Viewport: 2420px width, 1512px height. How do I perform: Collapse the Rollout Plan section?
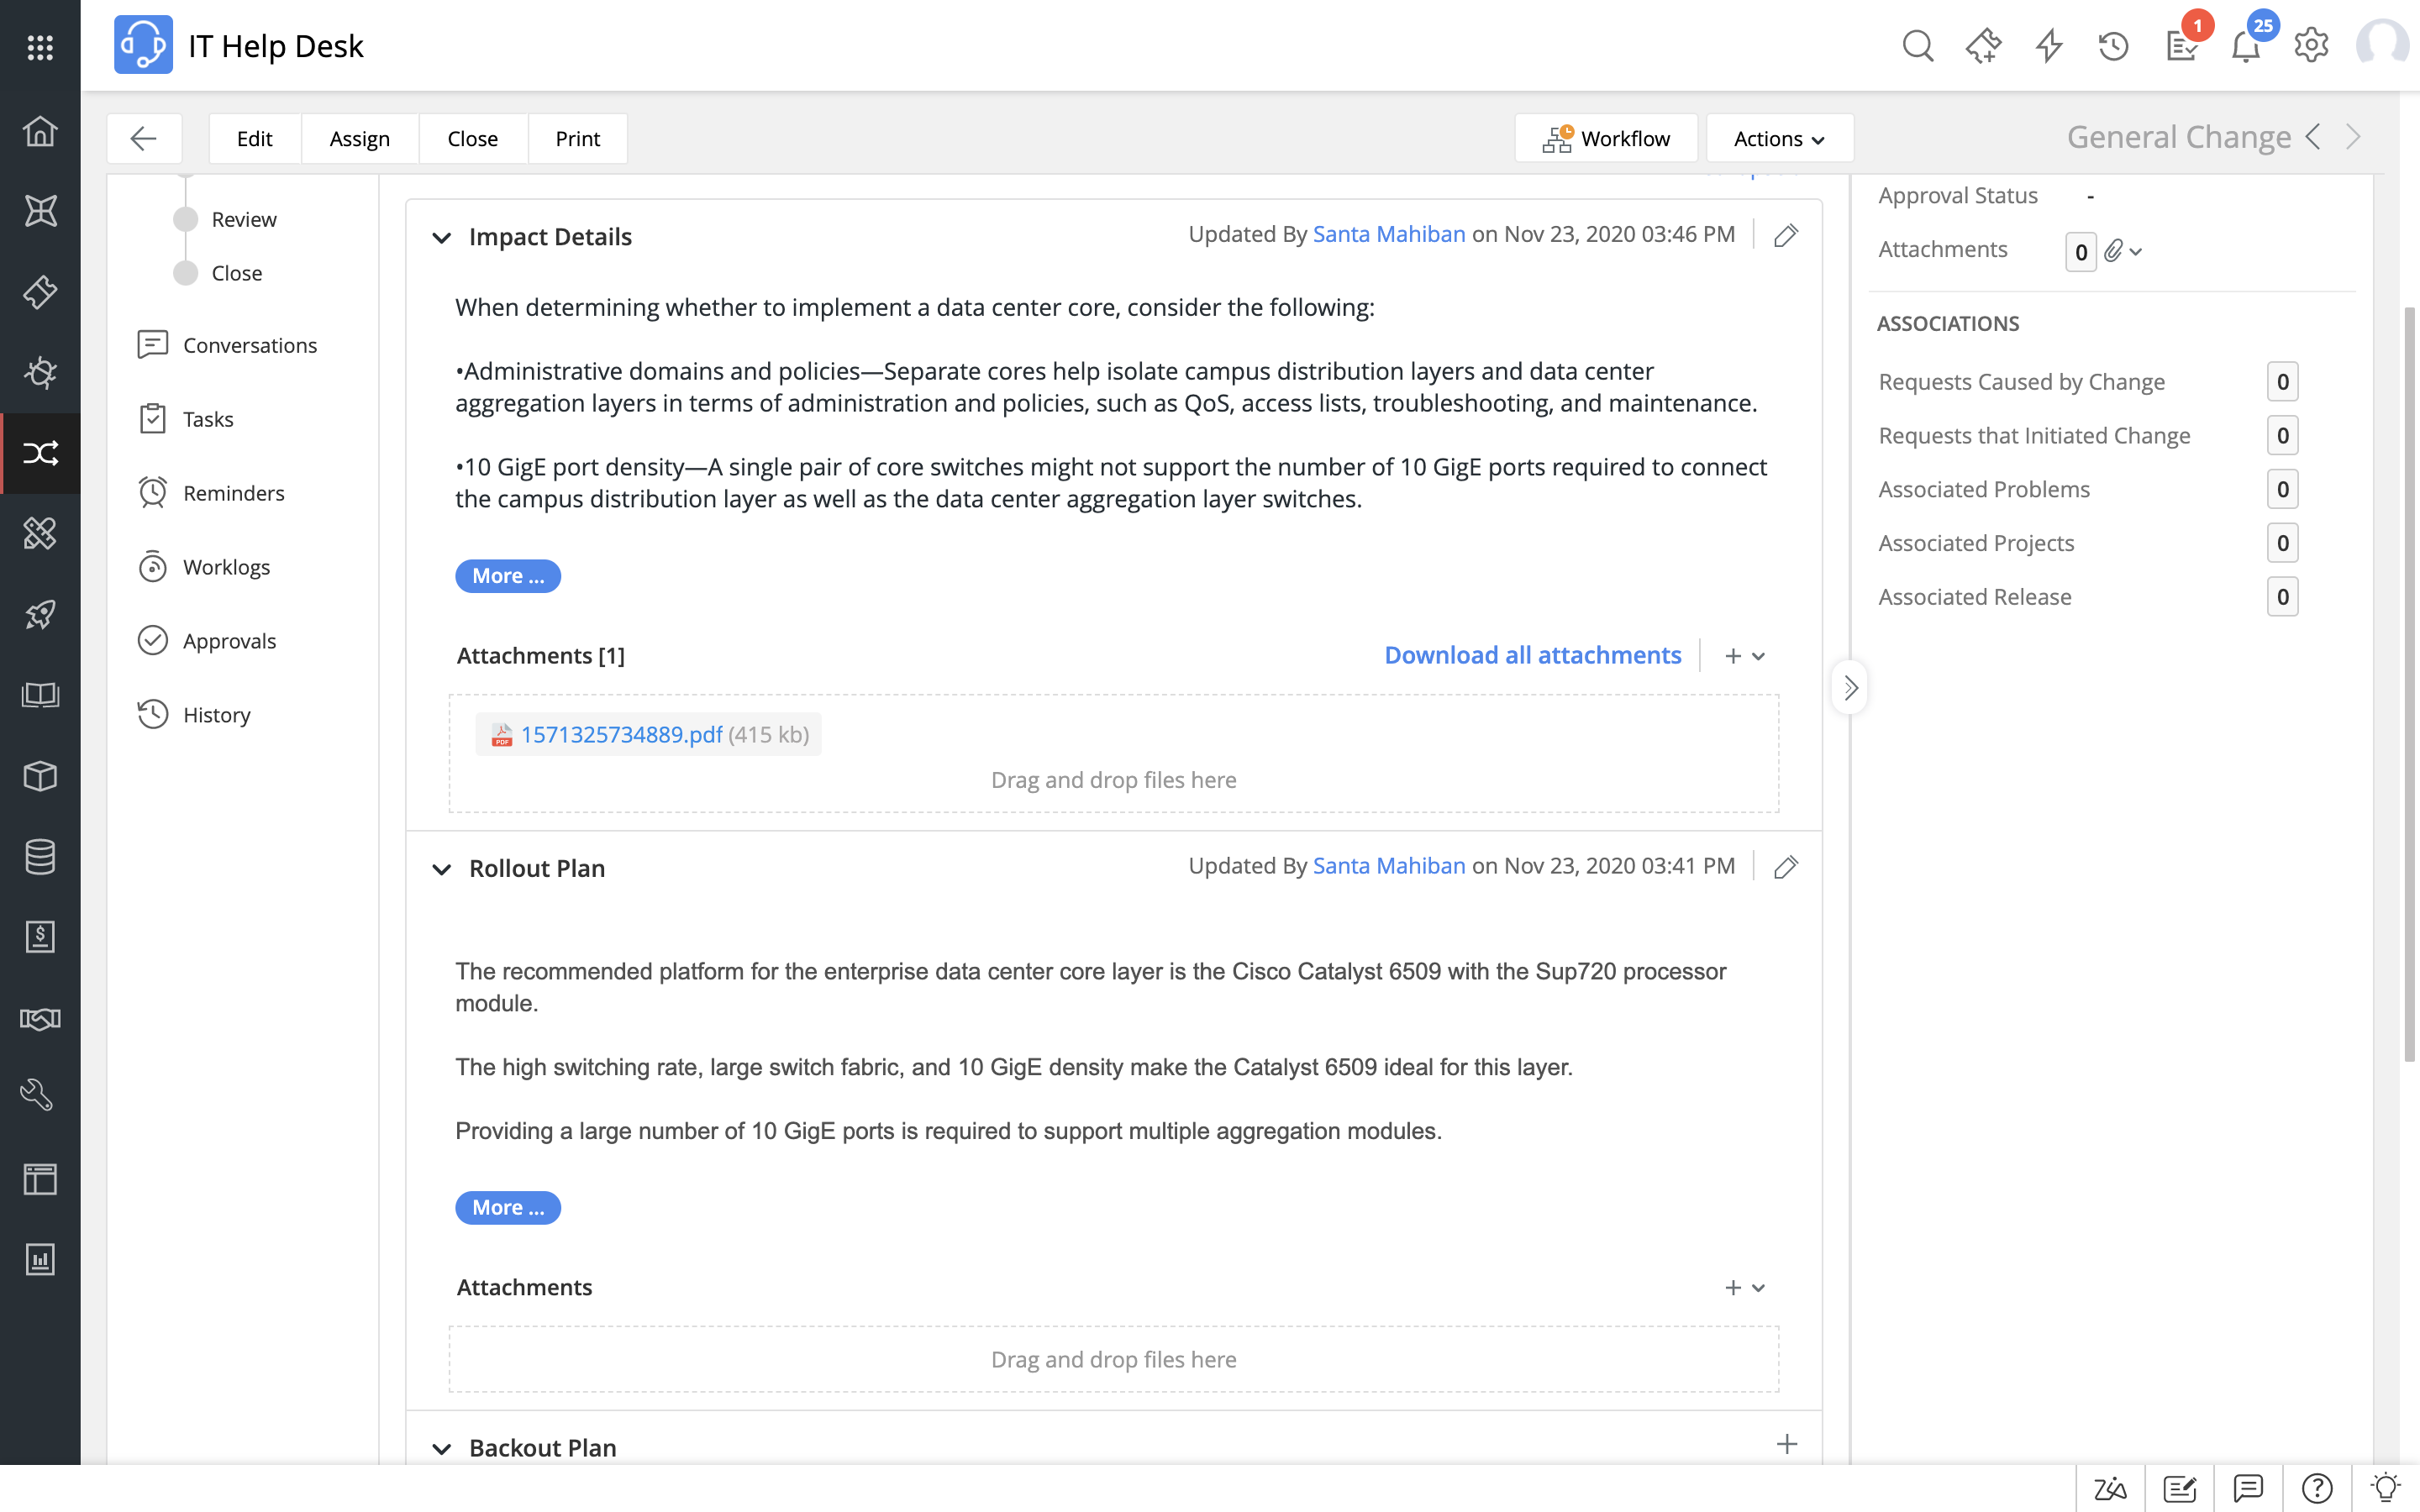pyautogui.click(x=443, y=869)
